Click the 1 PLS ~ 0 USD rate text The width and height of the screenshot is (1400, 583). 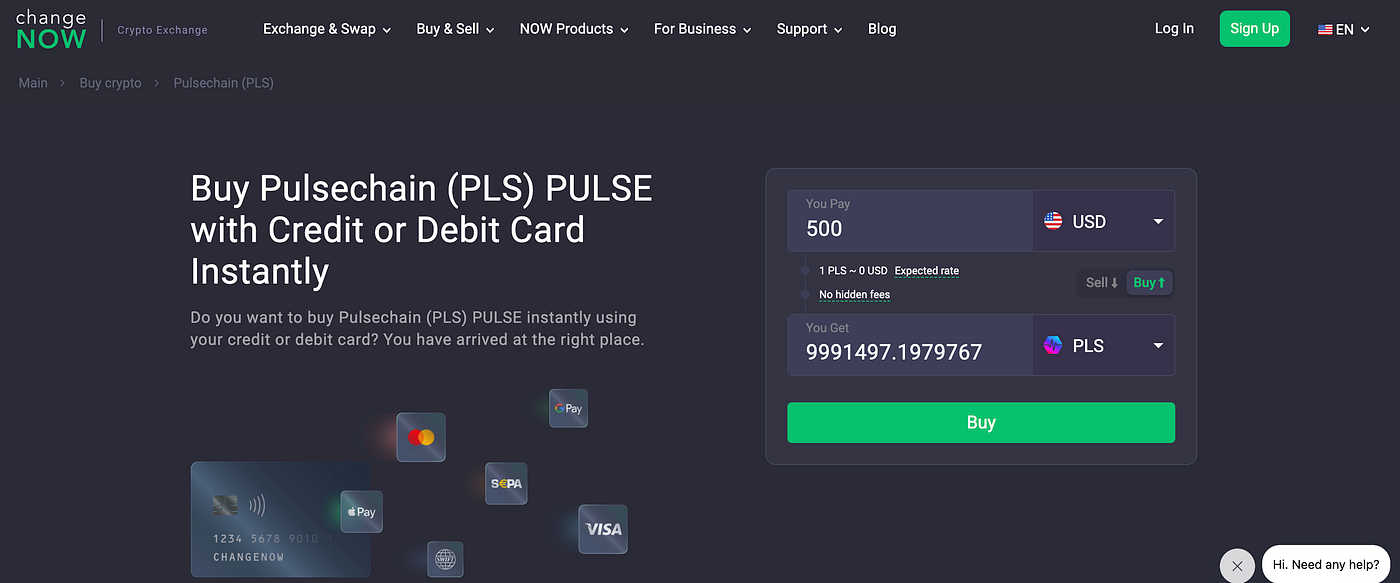tap(853, 271)
